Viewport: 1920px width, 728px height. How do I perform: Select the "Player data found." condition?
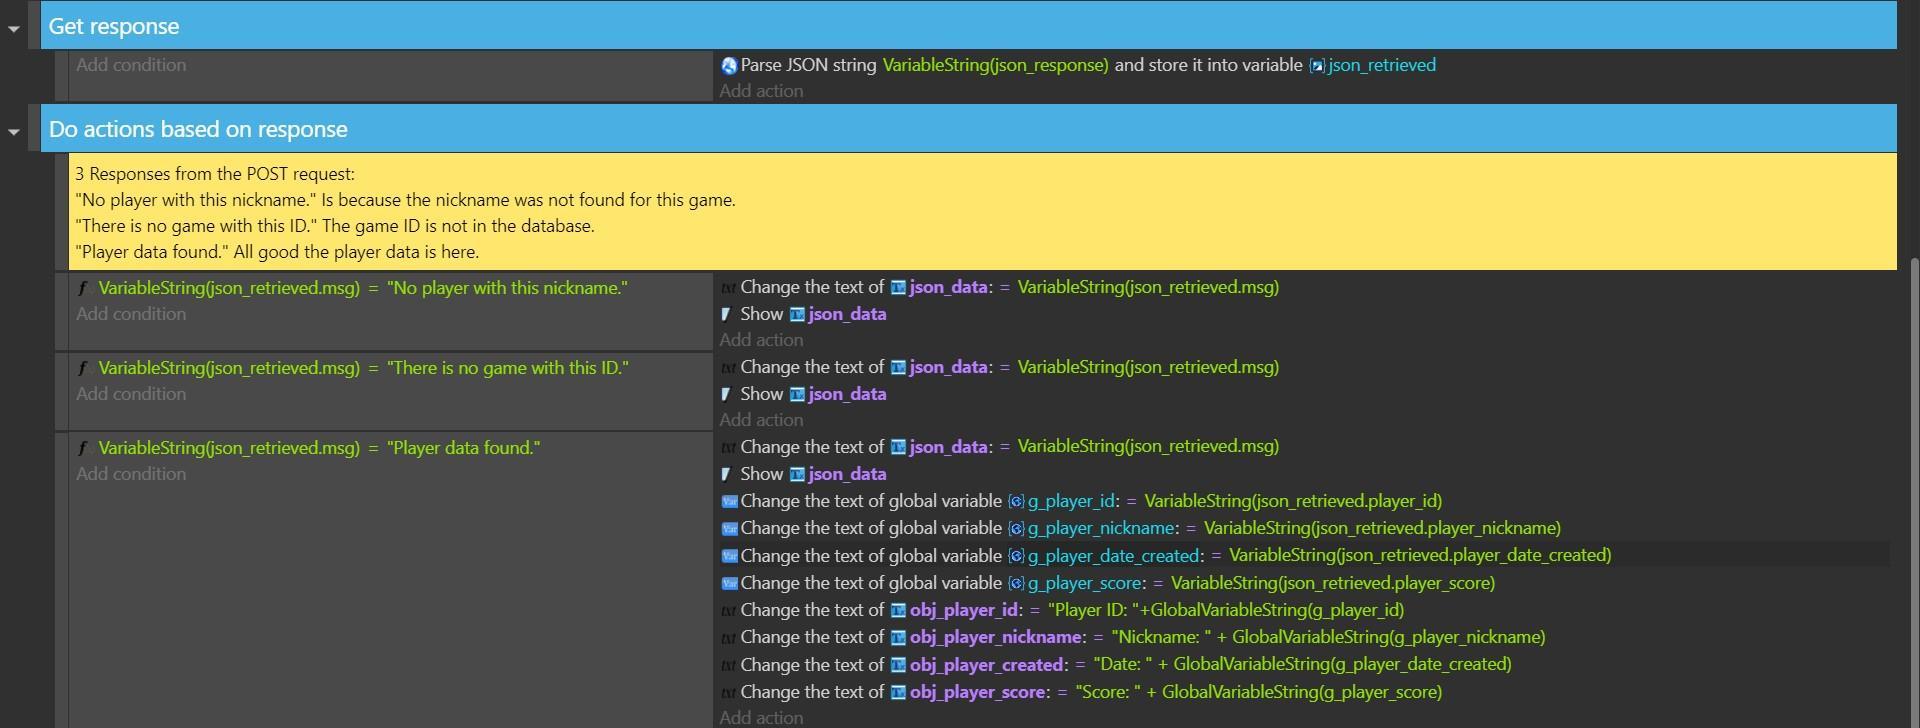tap(319, 448)
